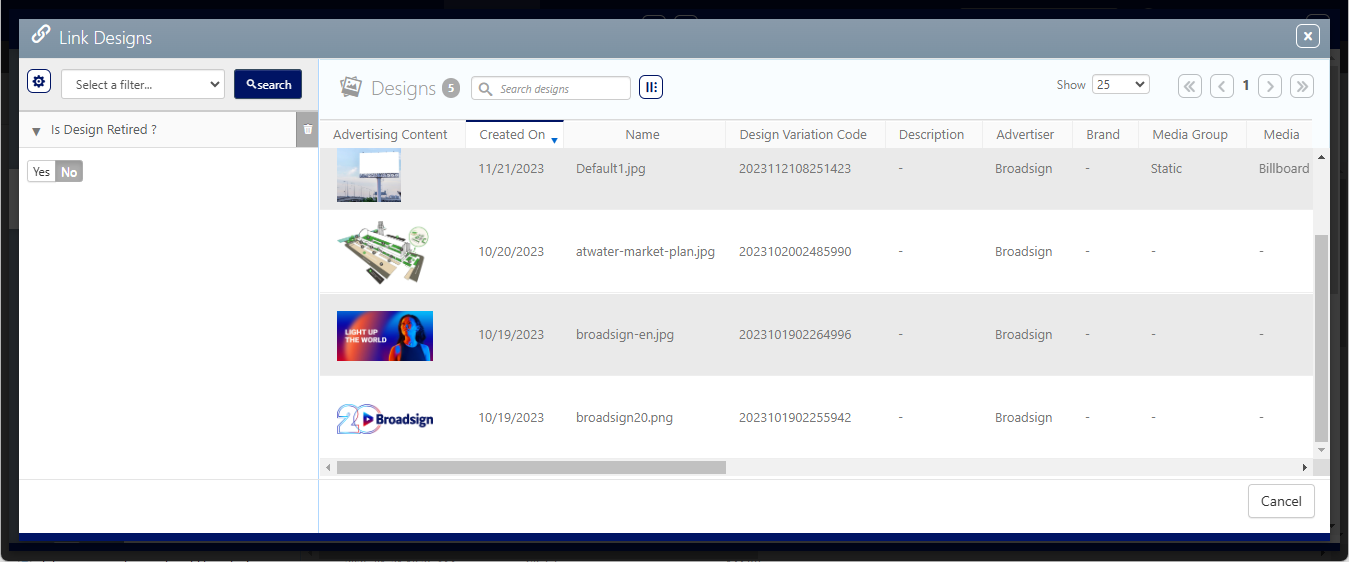Viewport: 1349px width, 562px height.
Task: Delete the Is Design Retired filter
Action: (x=308, y=130)
